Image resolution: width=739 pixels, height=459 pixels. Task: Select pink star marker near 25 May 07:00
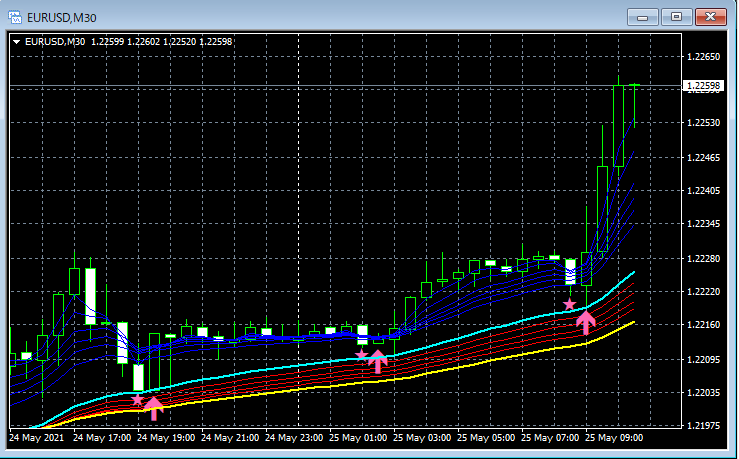[x=570, y=304]
